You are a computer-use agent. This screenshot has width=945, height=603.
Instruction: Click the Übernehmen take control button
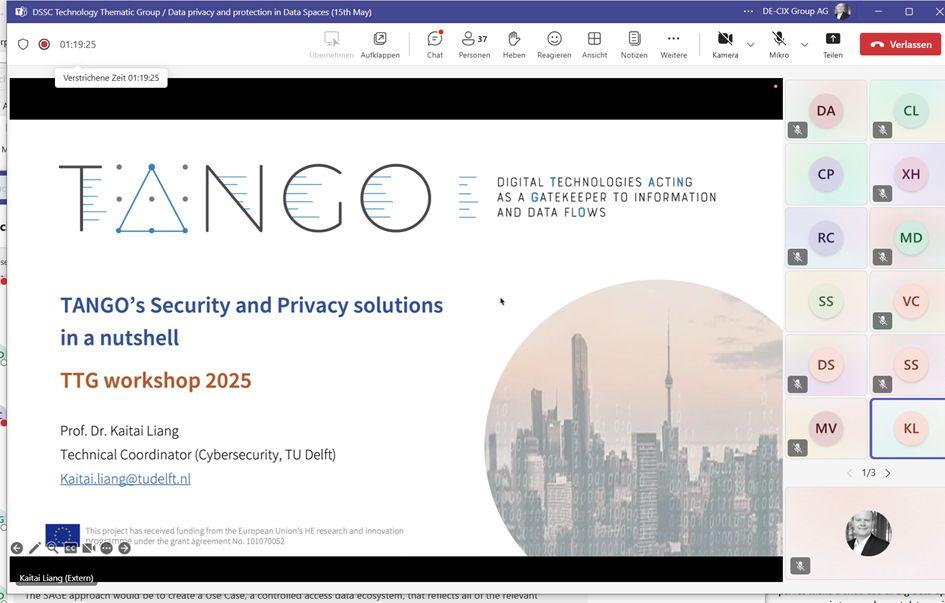[331, 44]
